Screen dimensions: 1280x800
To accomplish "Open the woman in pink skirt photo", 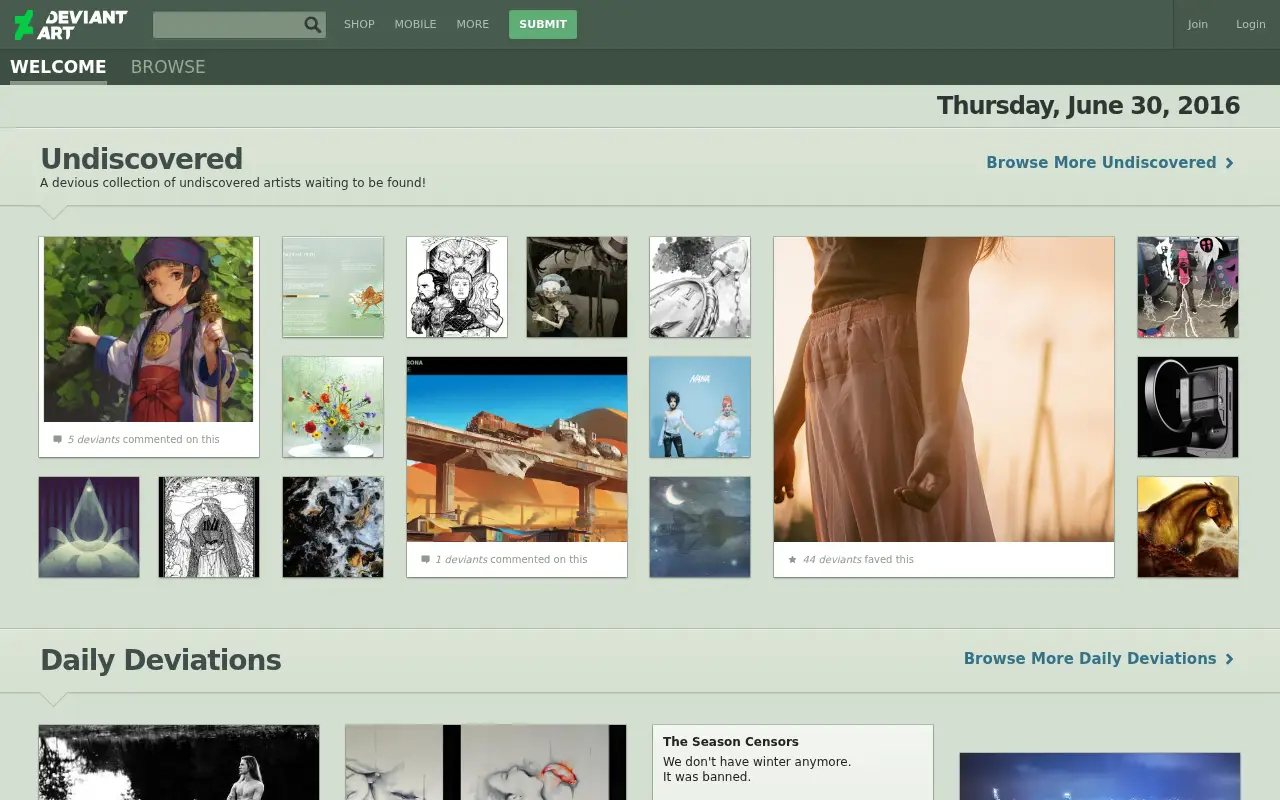I will pos(944,390).
